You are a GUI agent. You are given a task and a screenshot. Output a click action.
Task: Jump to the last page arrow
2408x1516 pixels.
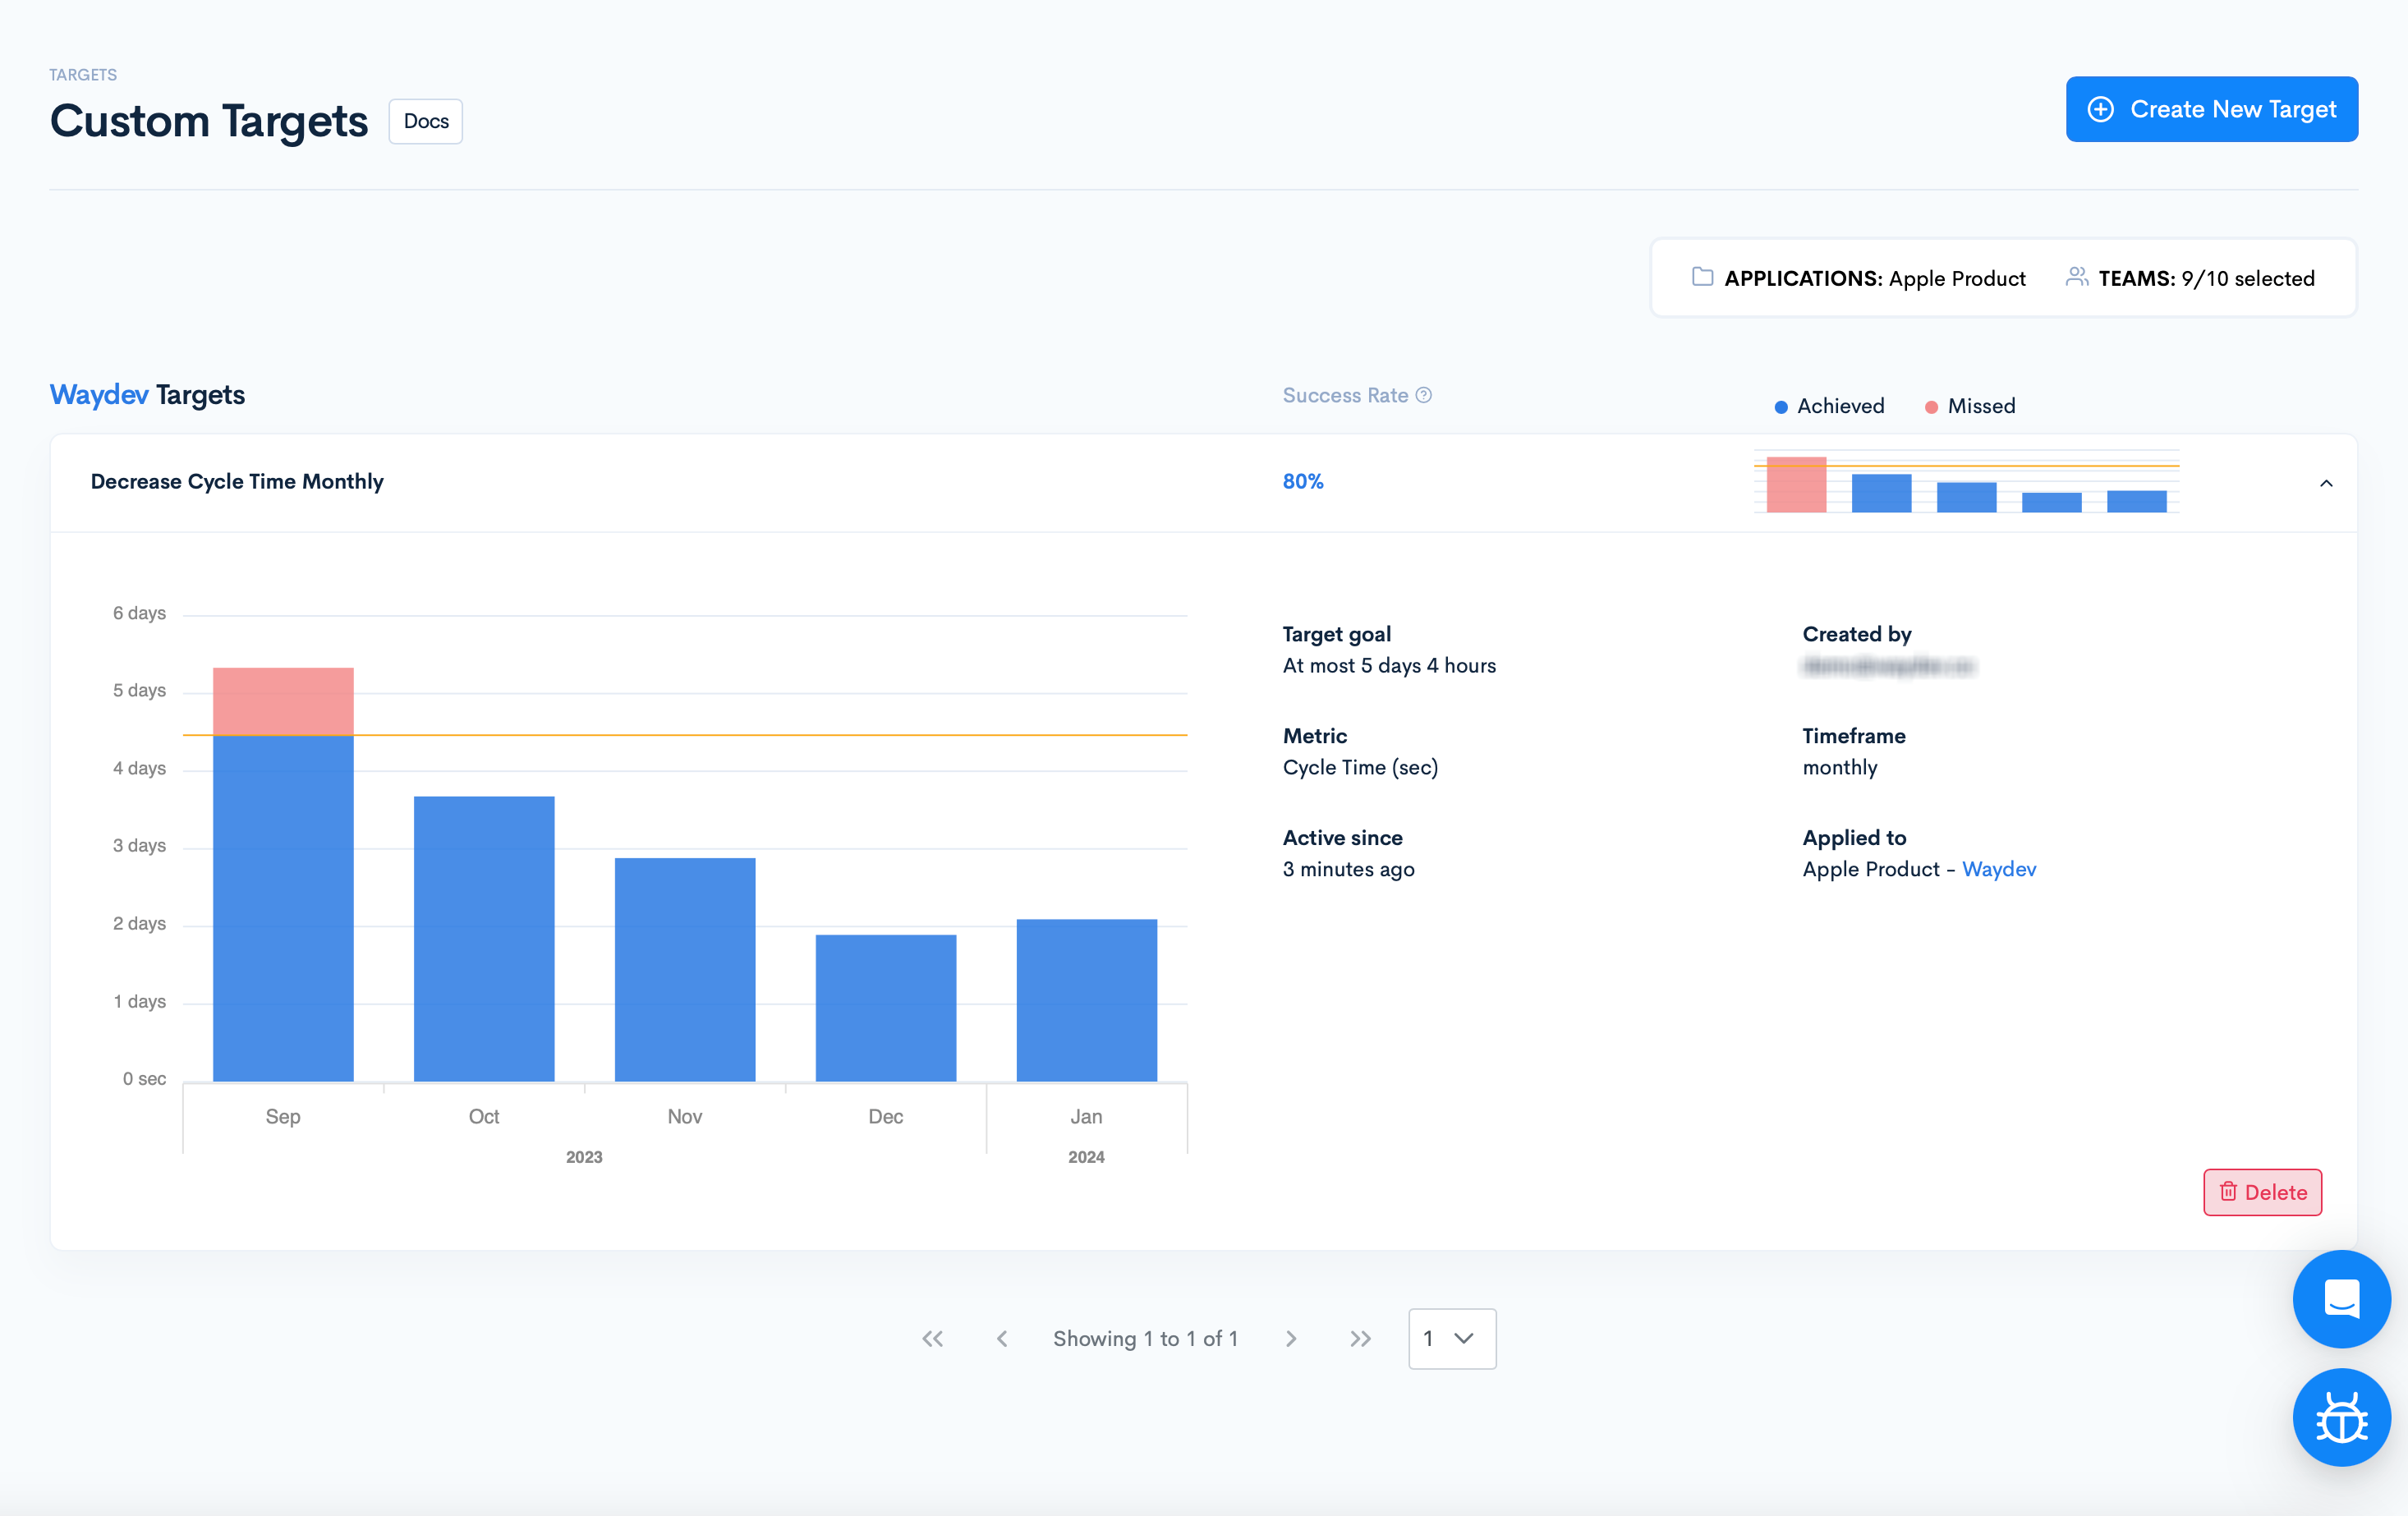pyautogui.click(x=1360, y=1338)
